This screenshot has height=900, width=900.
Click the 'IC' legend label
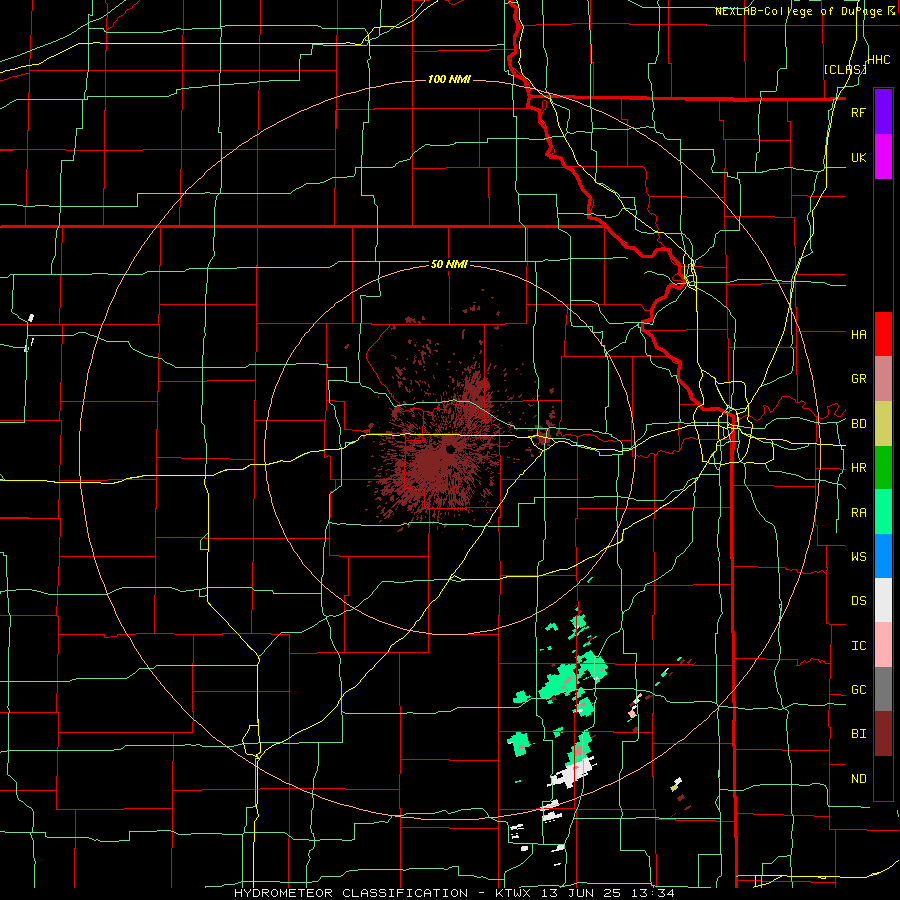click(x=858, y=646)
